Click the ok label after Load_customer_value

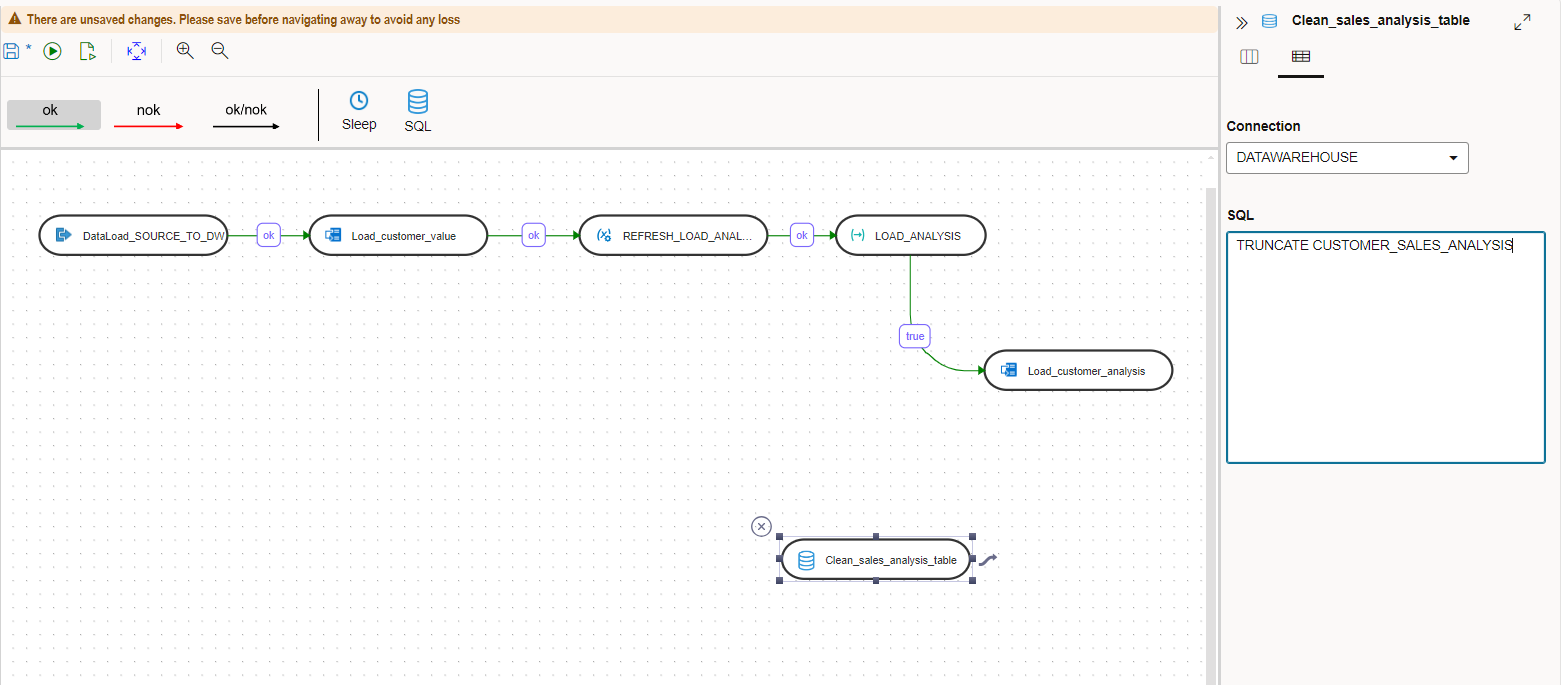coord(534,235)
